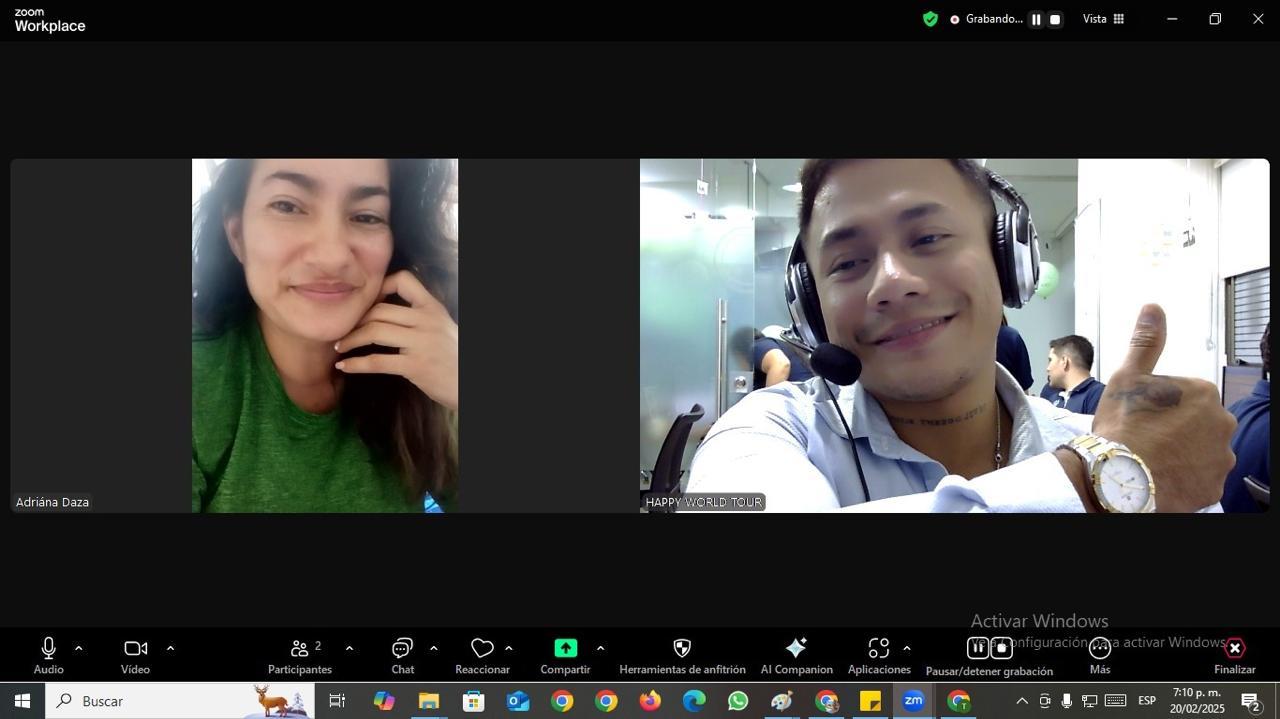
Task: Expand the Reaccionar options arrow
Action: coord(509,648)
